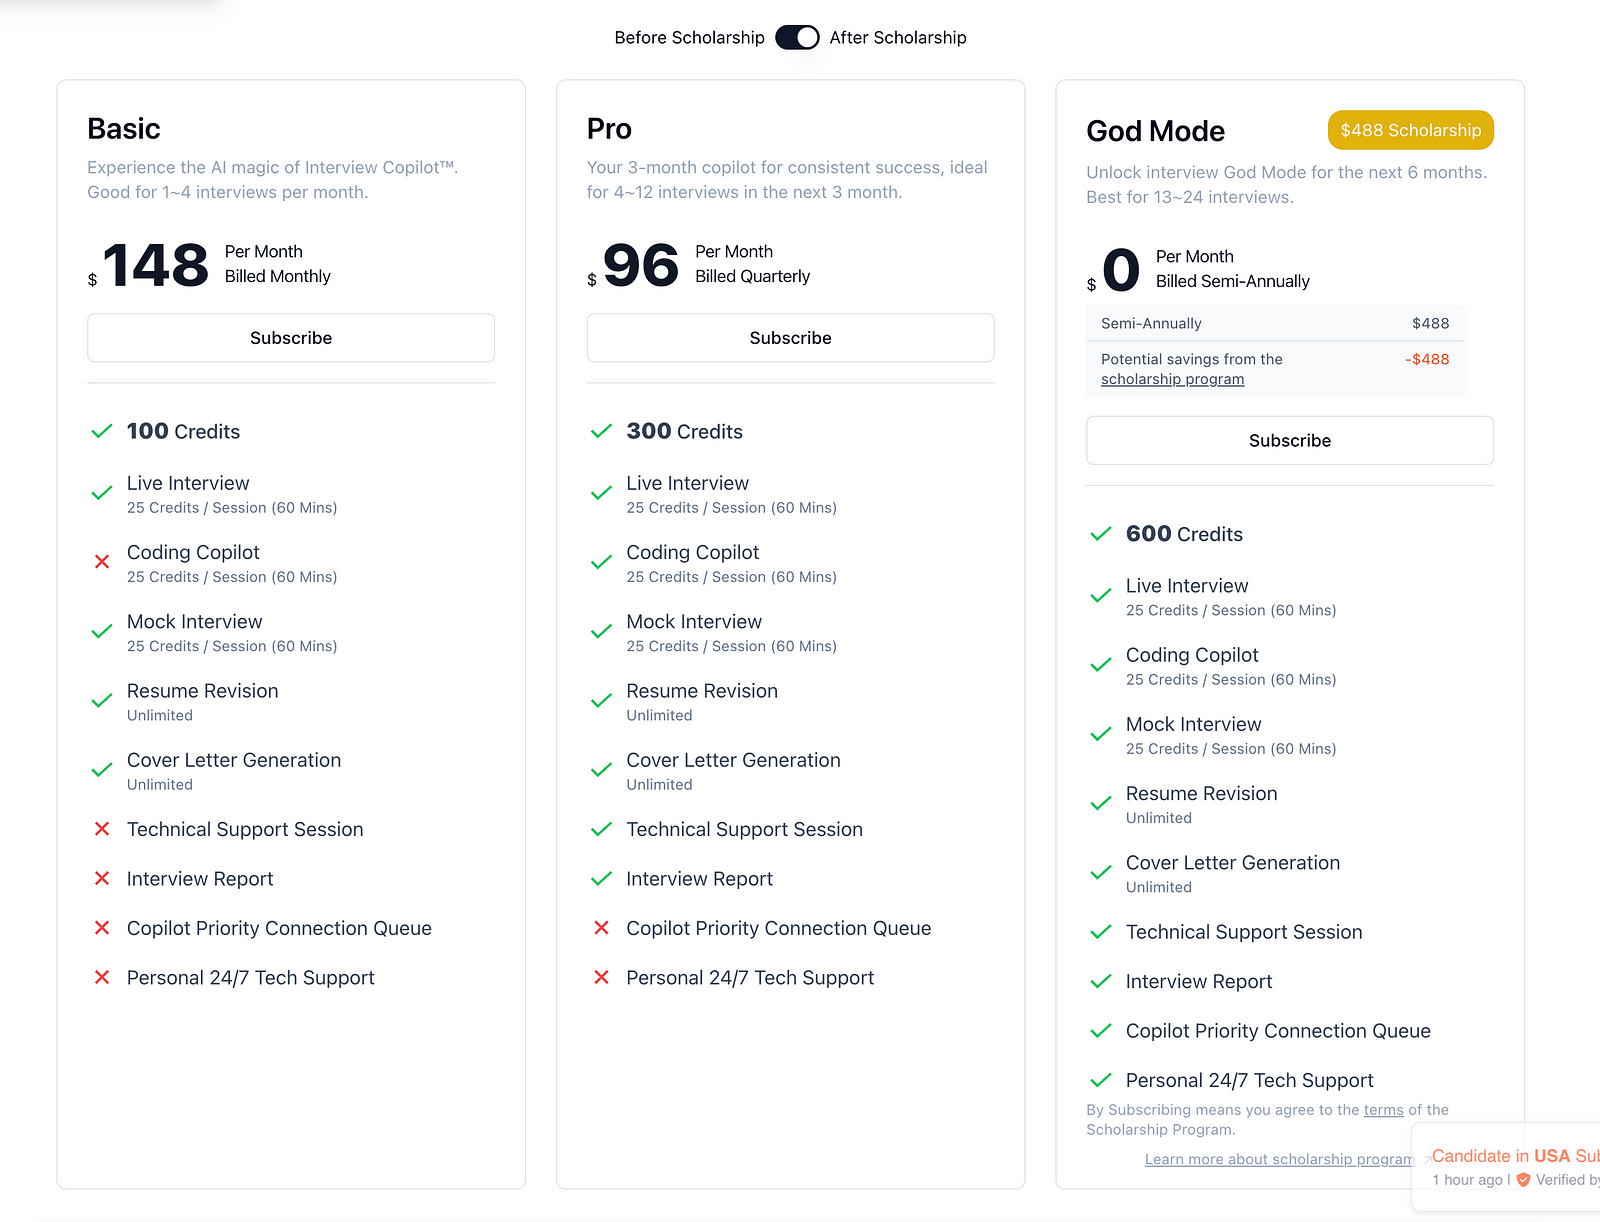This screenshot has width=1600, height=1222.
Task: Click the red X beside Basic Technical Support Session
Action: [102, 829]
